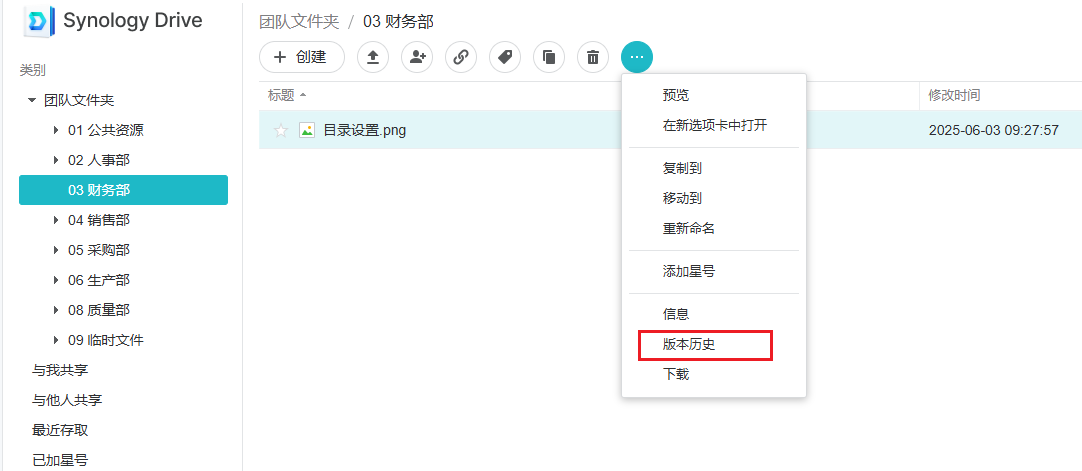Click the copy icon in toolbar

549,57
